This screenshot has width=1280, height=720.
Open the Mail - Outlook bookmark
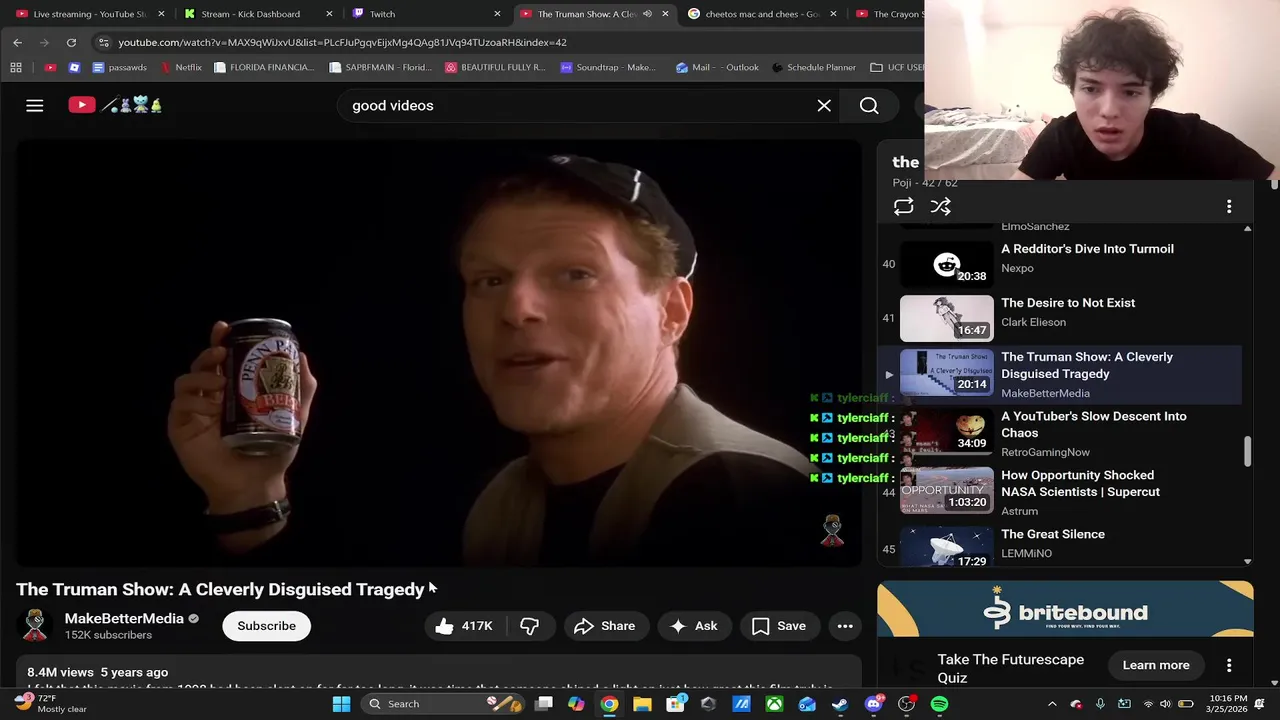point(717,67)
